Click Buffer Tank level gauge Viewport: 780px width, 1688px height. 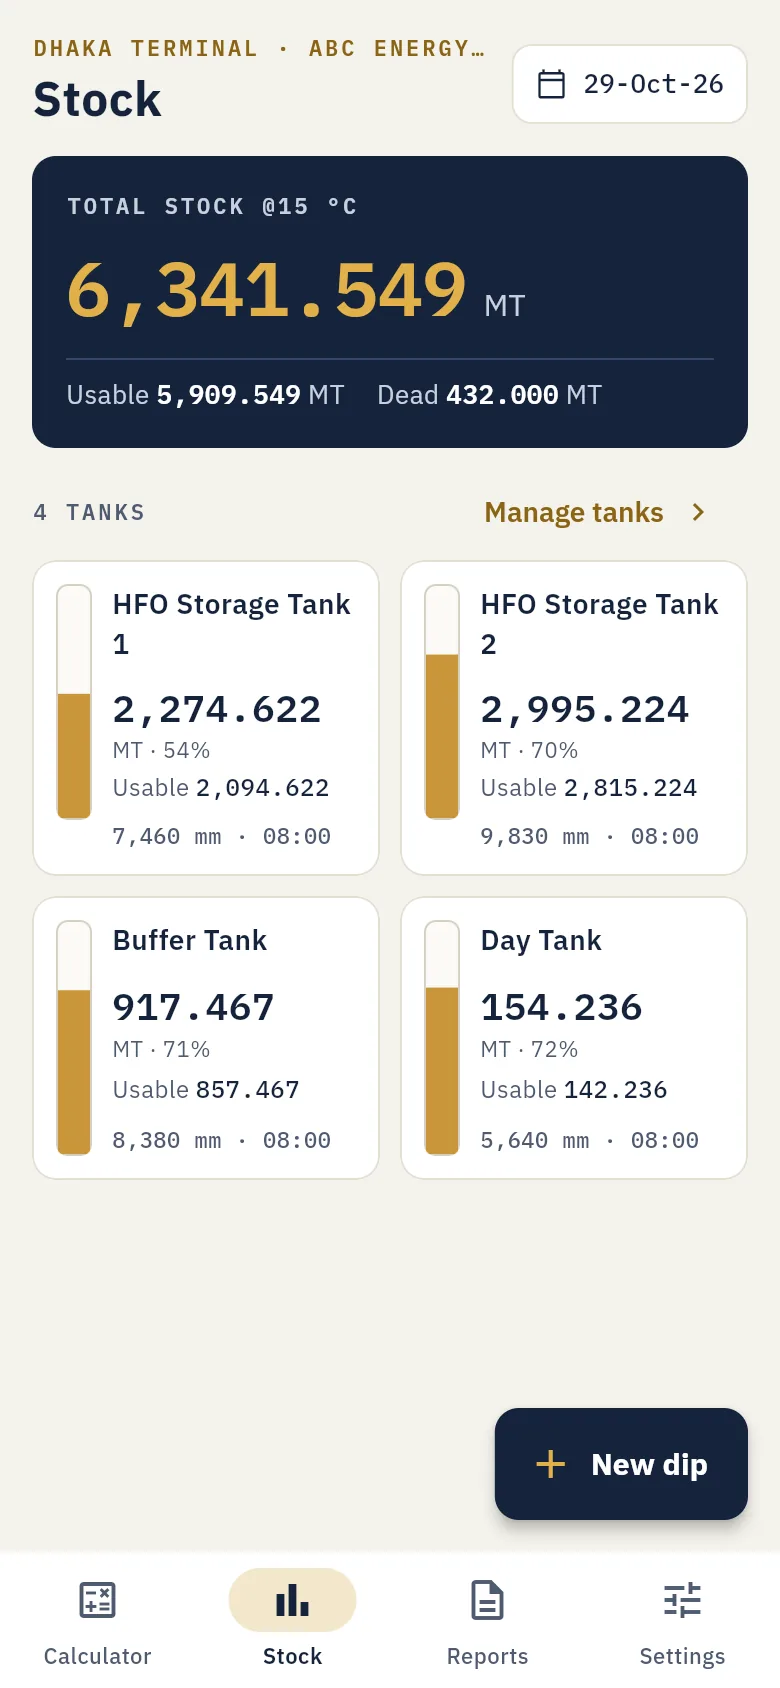tap(74, 1038)
